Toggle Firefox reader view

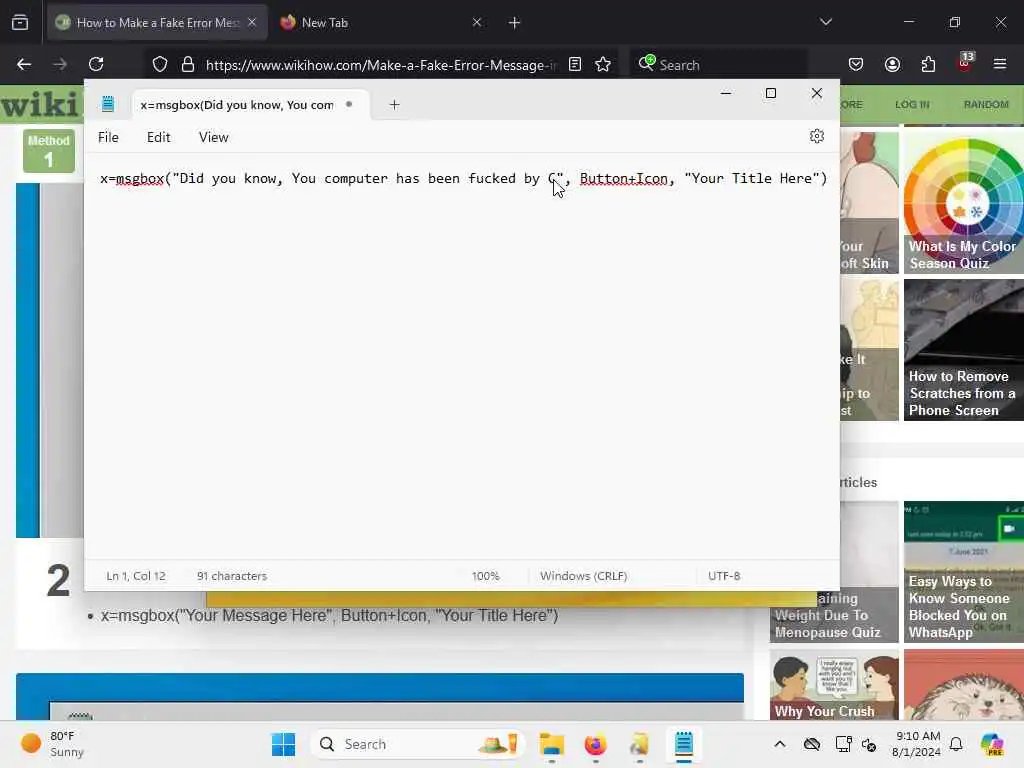[575, 64]
